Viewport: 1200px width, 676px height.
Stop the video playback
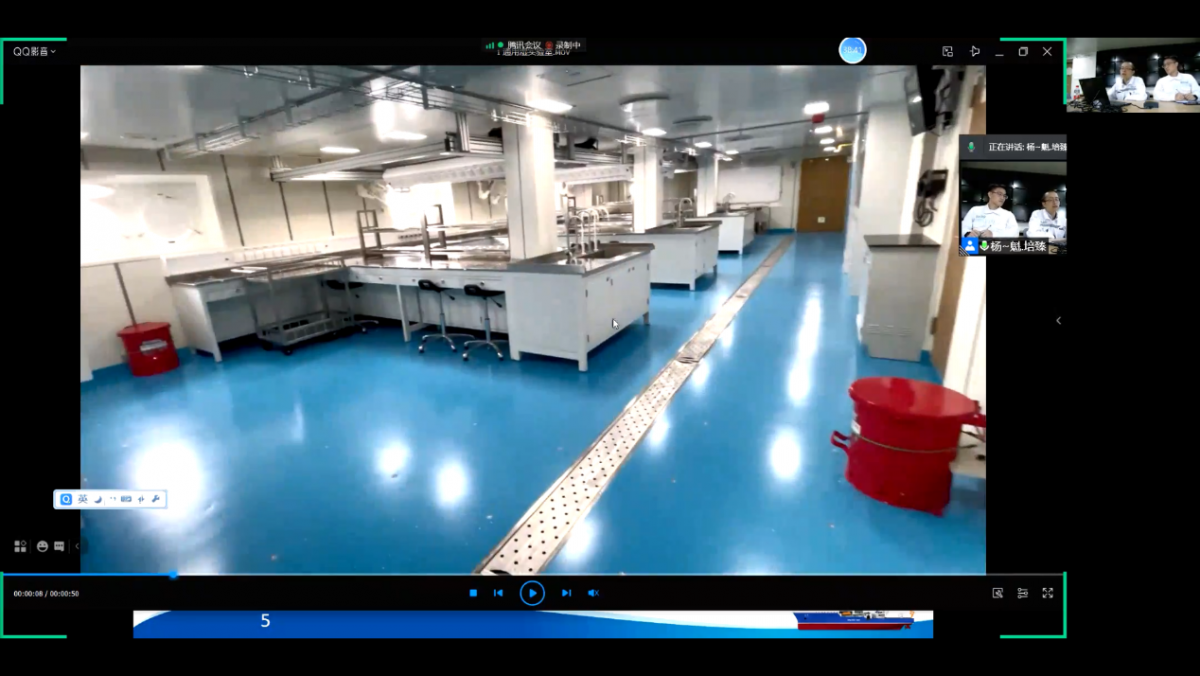[473, 593]
